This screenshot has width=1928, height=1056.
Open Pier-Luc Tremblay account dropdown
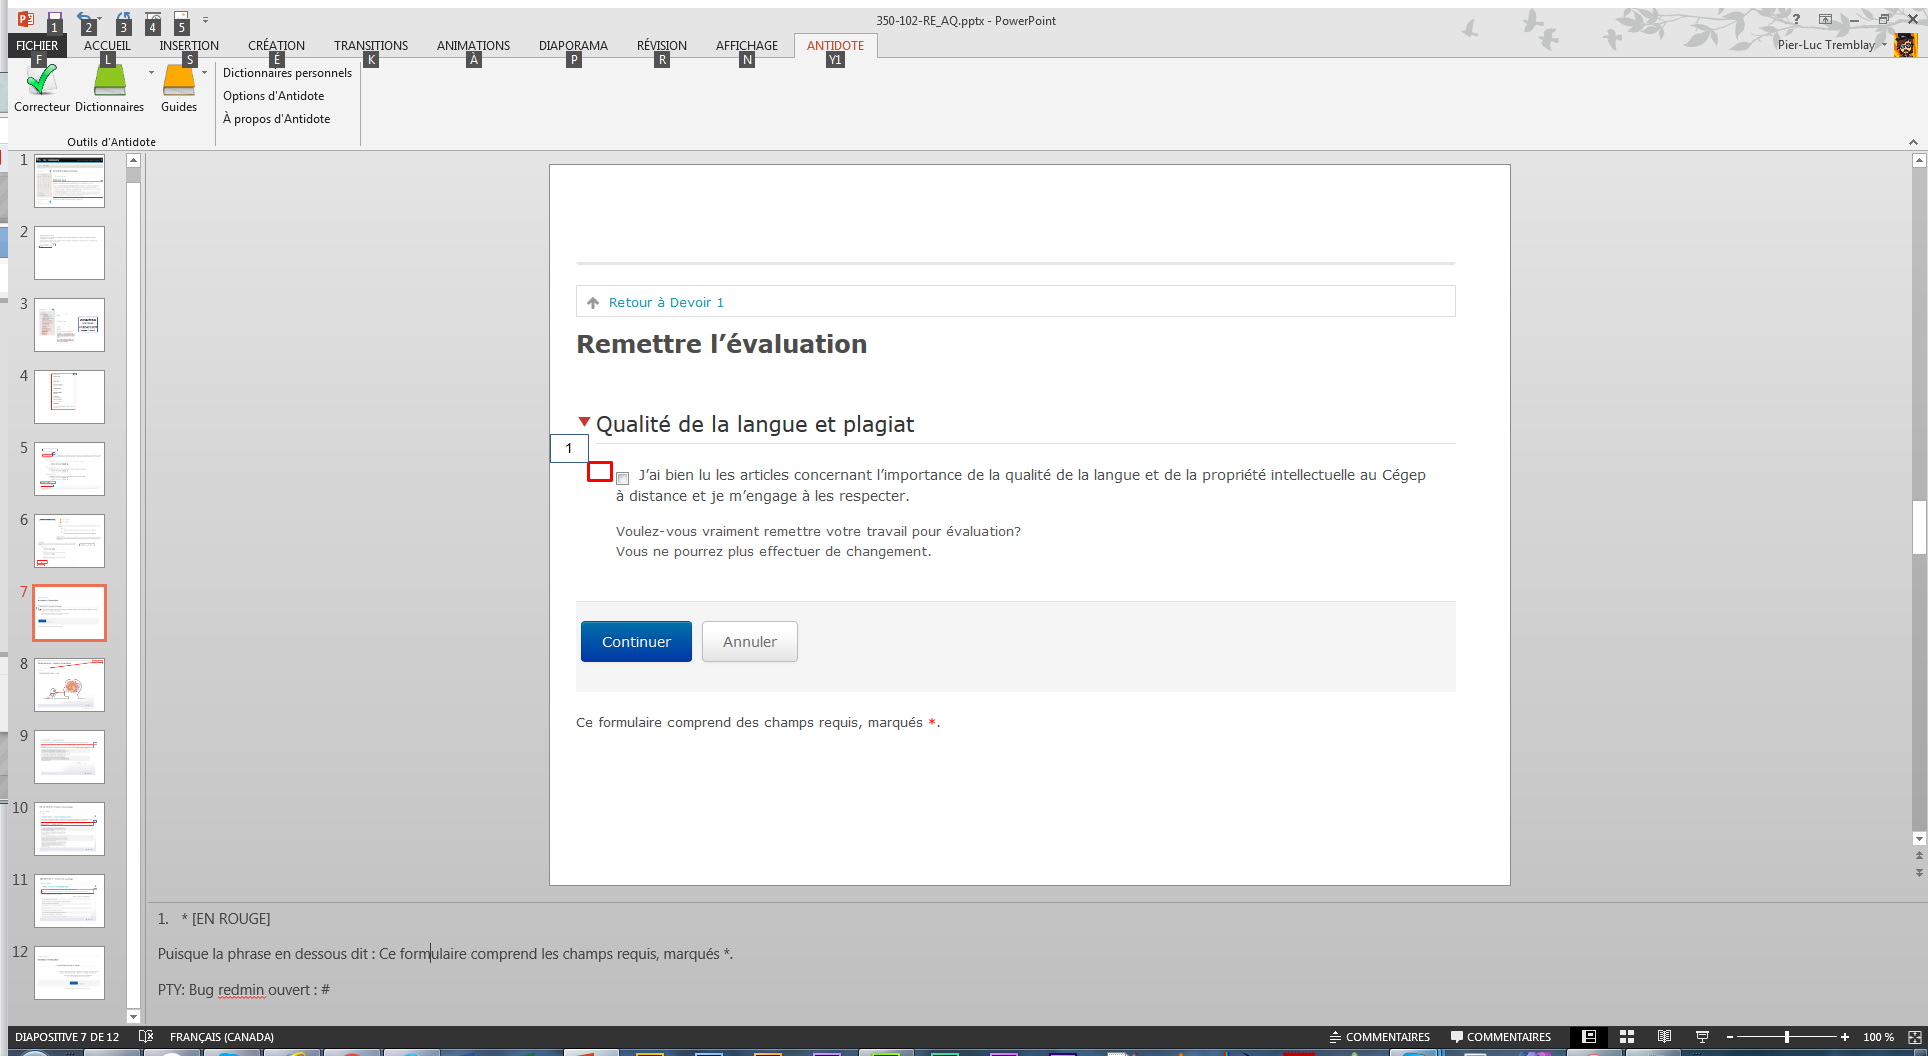[x=1884, y=45]
